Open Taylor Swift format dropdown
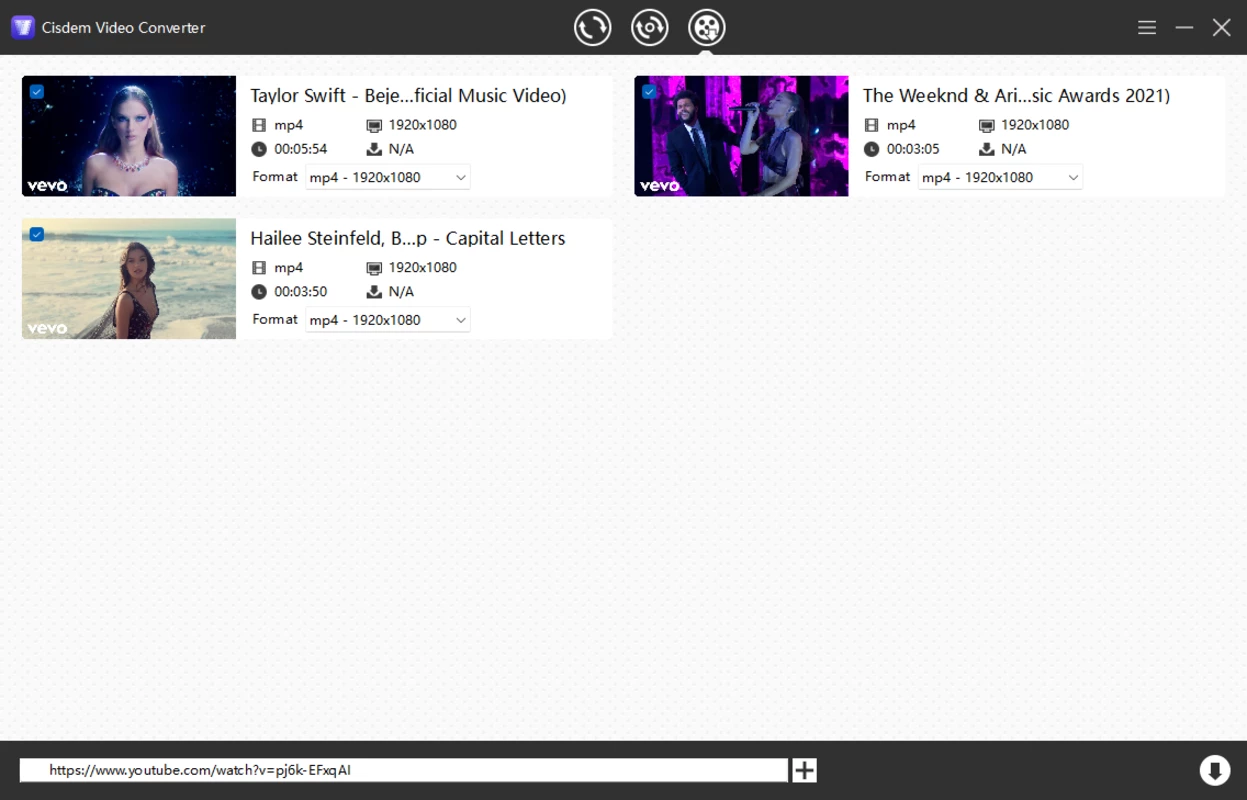Screen dimensions: 1247x800 point(387,177)
